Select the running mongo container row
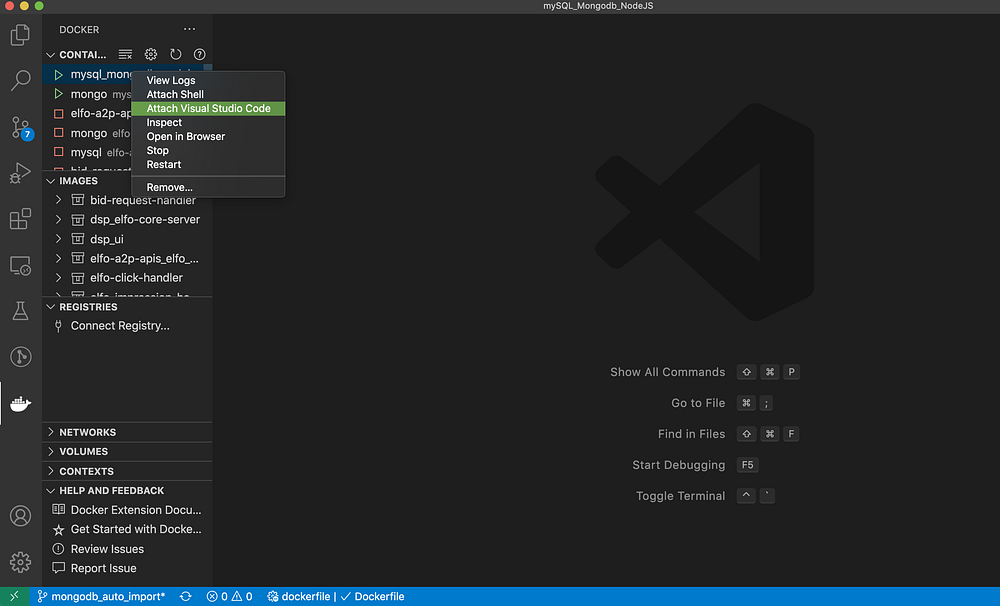The width and height of the screenshot is (1000, 606). tap(87, 94)
